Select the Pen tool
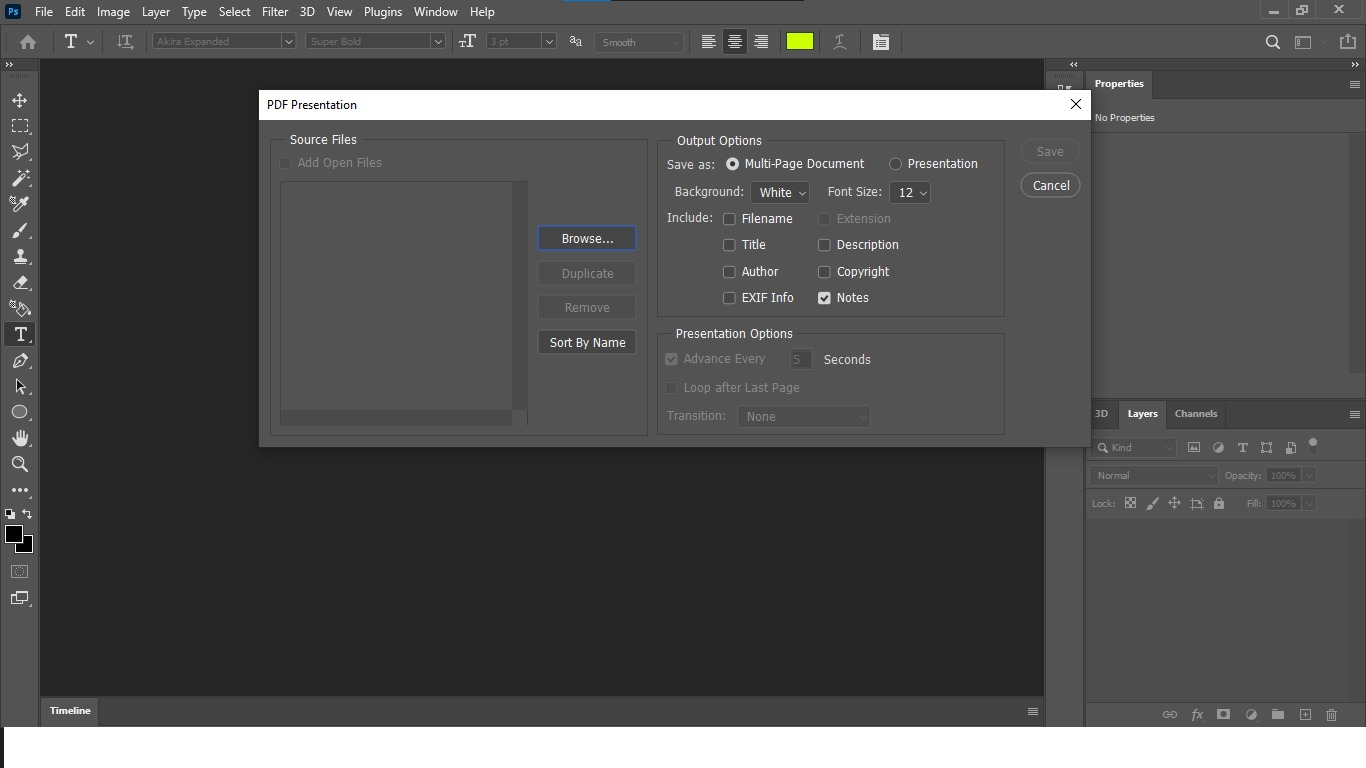Image resolution: width=1366 pixels, height=768 pixels. pos(20,360)
